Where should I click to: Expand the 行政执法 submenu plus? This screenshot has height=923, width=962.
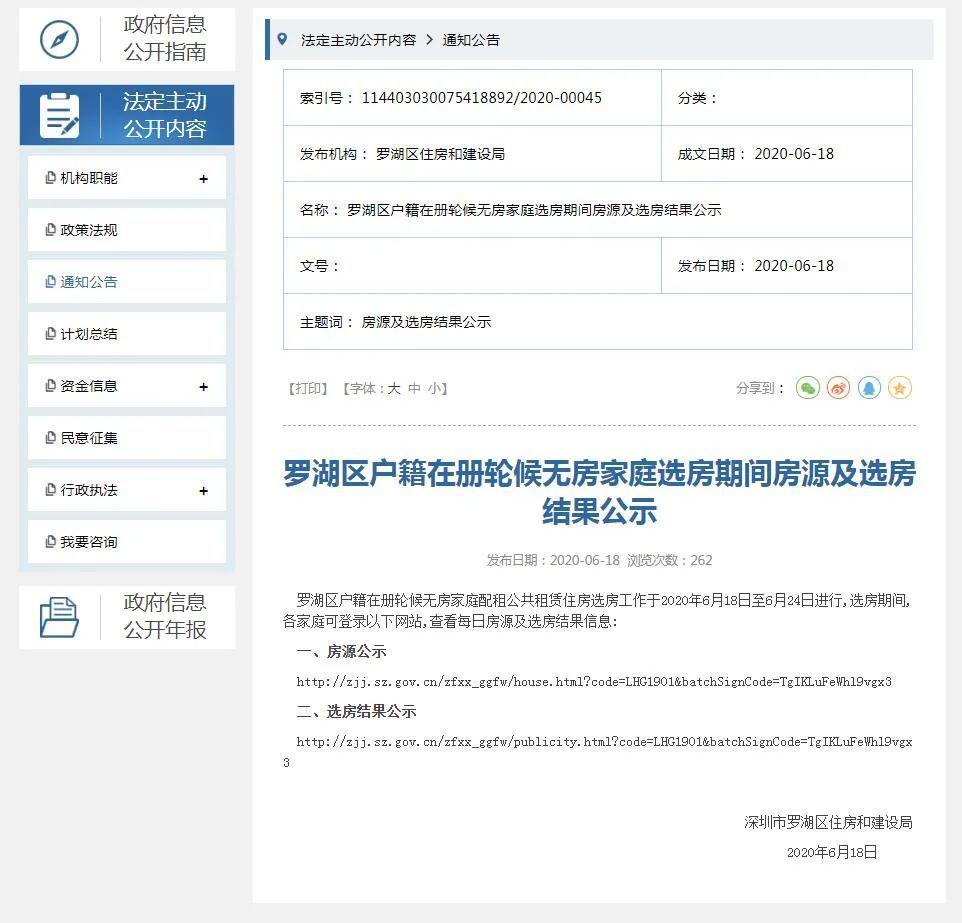click(x=204, y=490)
